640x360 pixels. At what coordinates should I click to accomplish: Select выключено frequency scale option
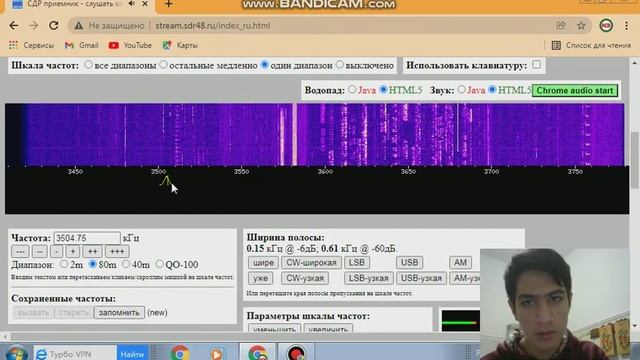tap(340, 65)
